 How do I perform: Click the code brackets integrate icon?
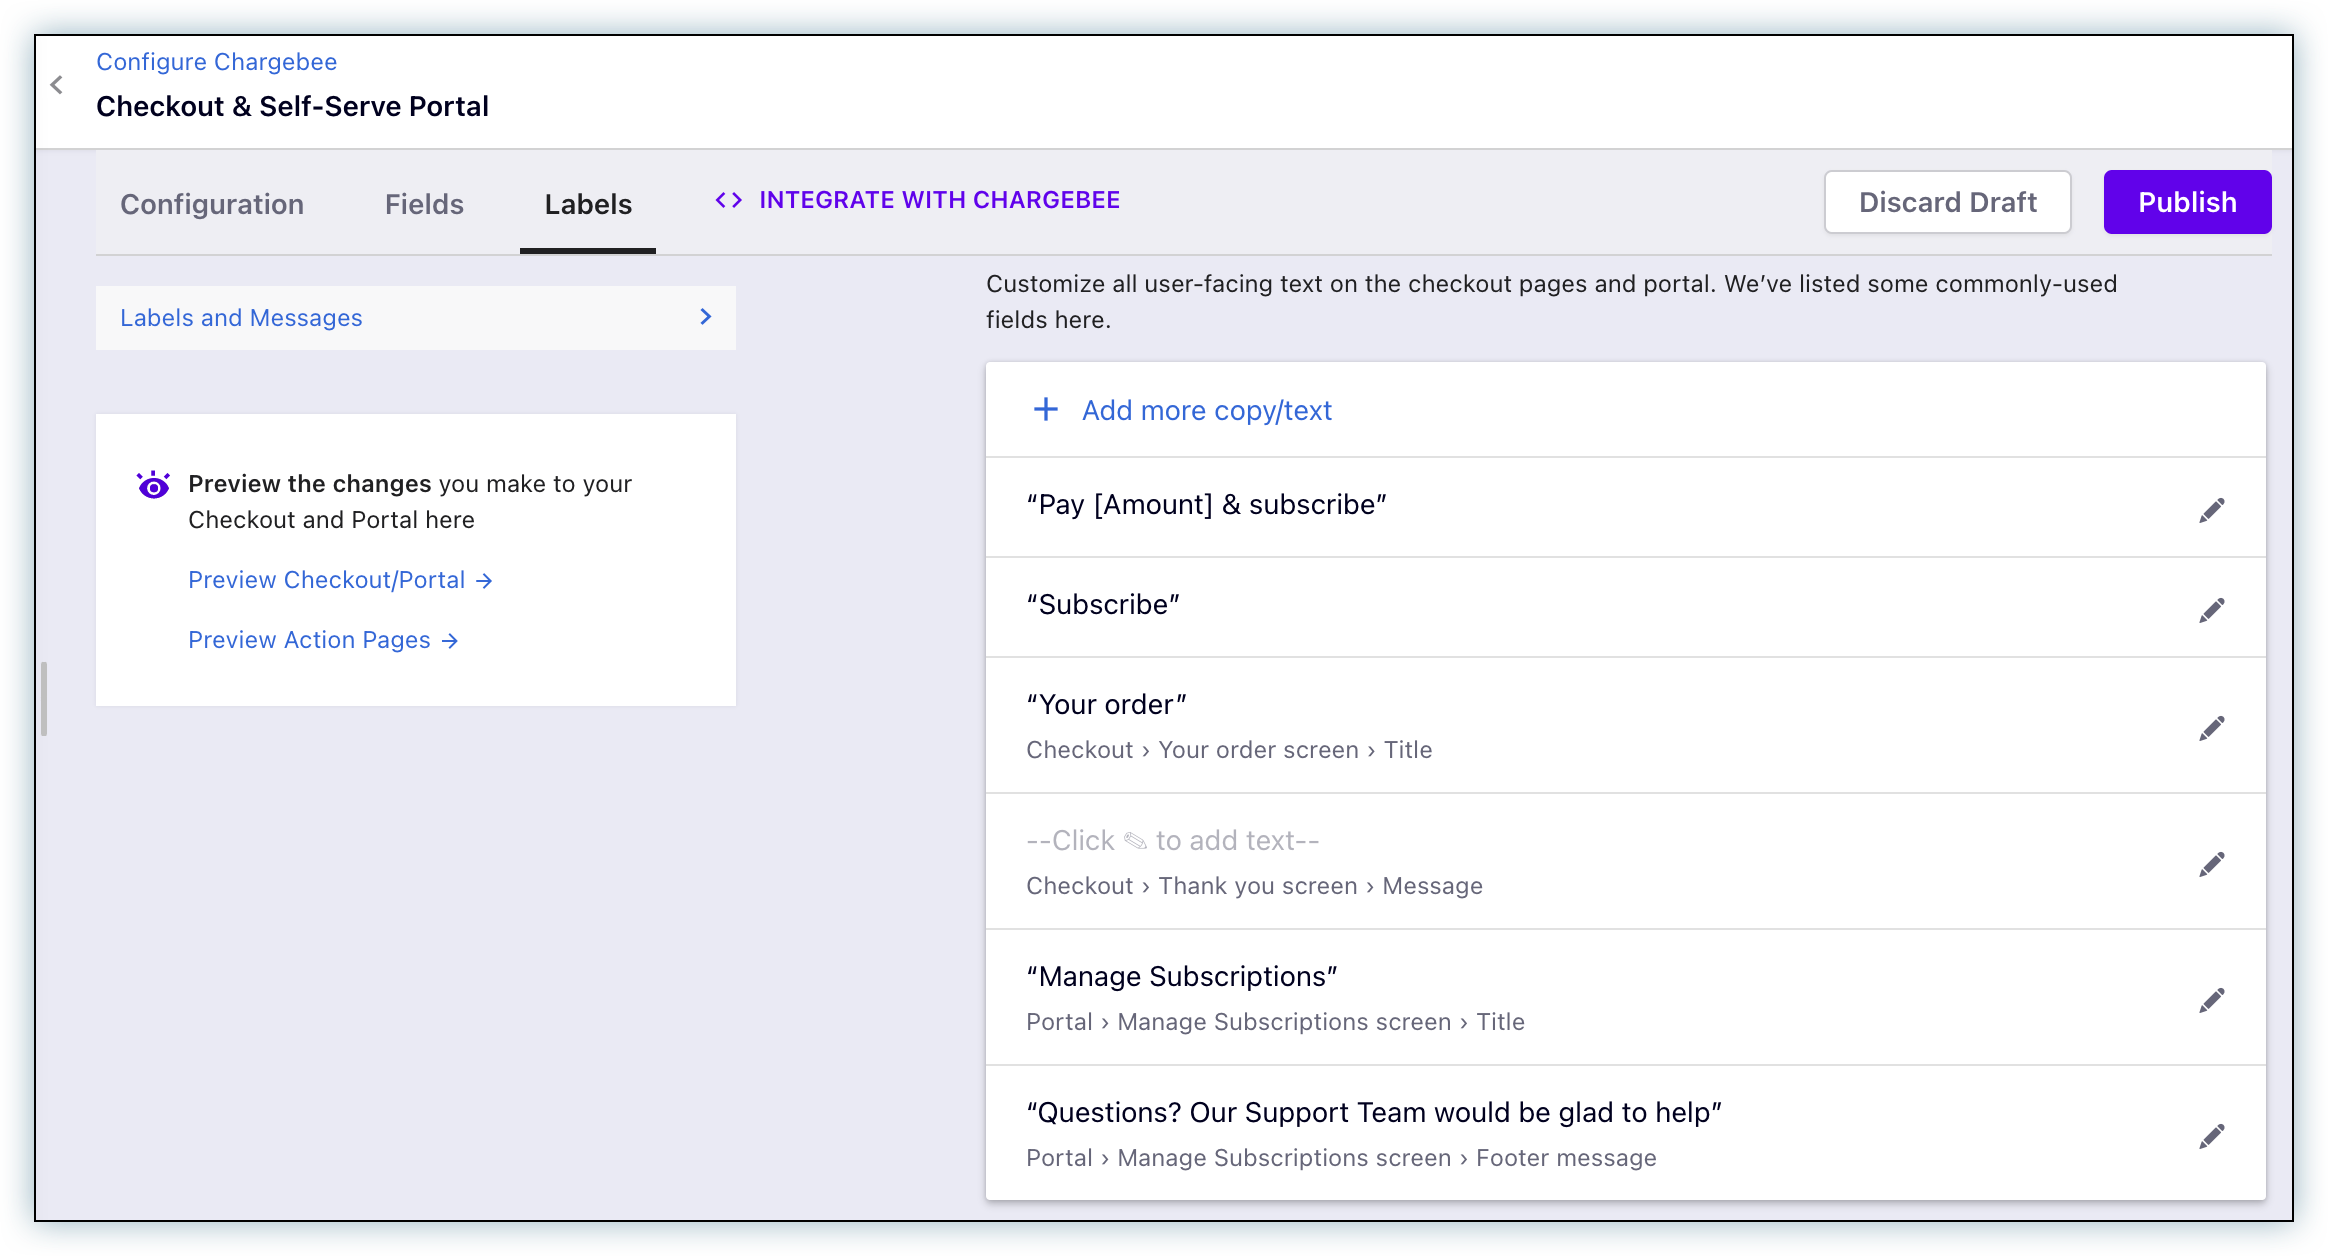[728, 200]
